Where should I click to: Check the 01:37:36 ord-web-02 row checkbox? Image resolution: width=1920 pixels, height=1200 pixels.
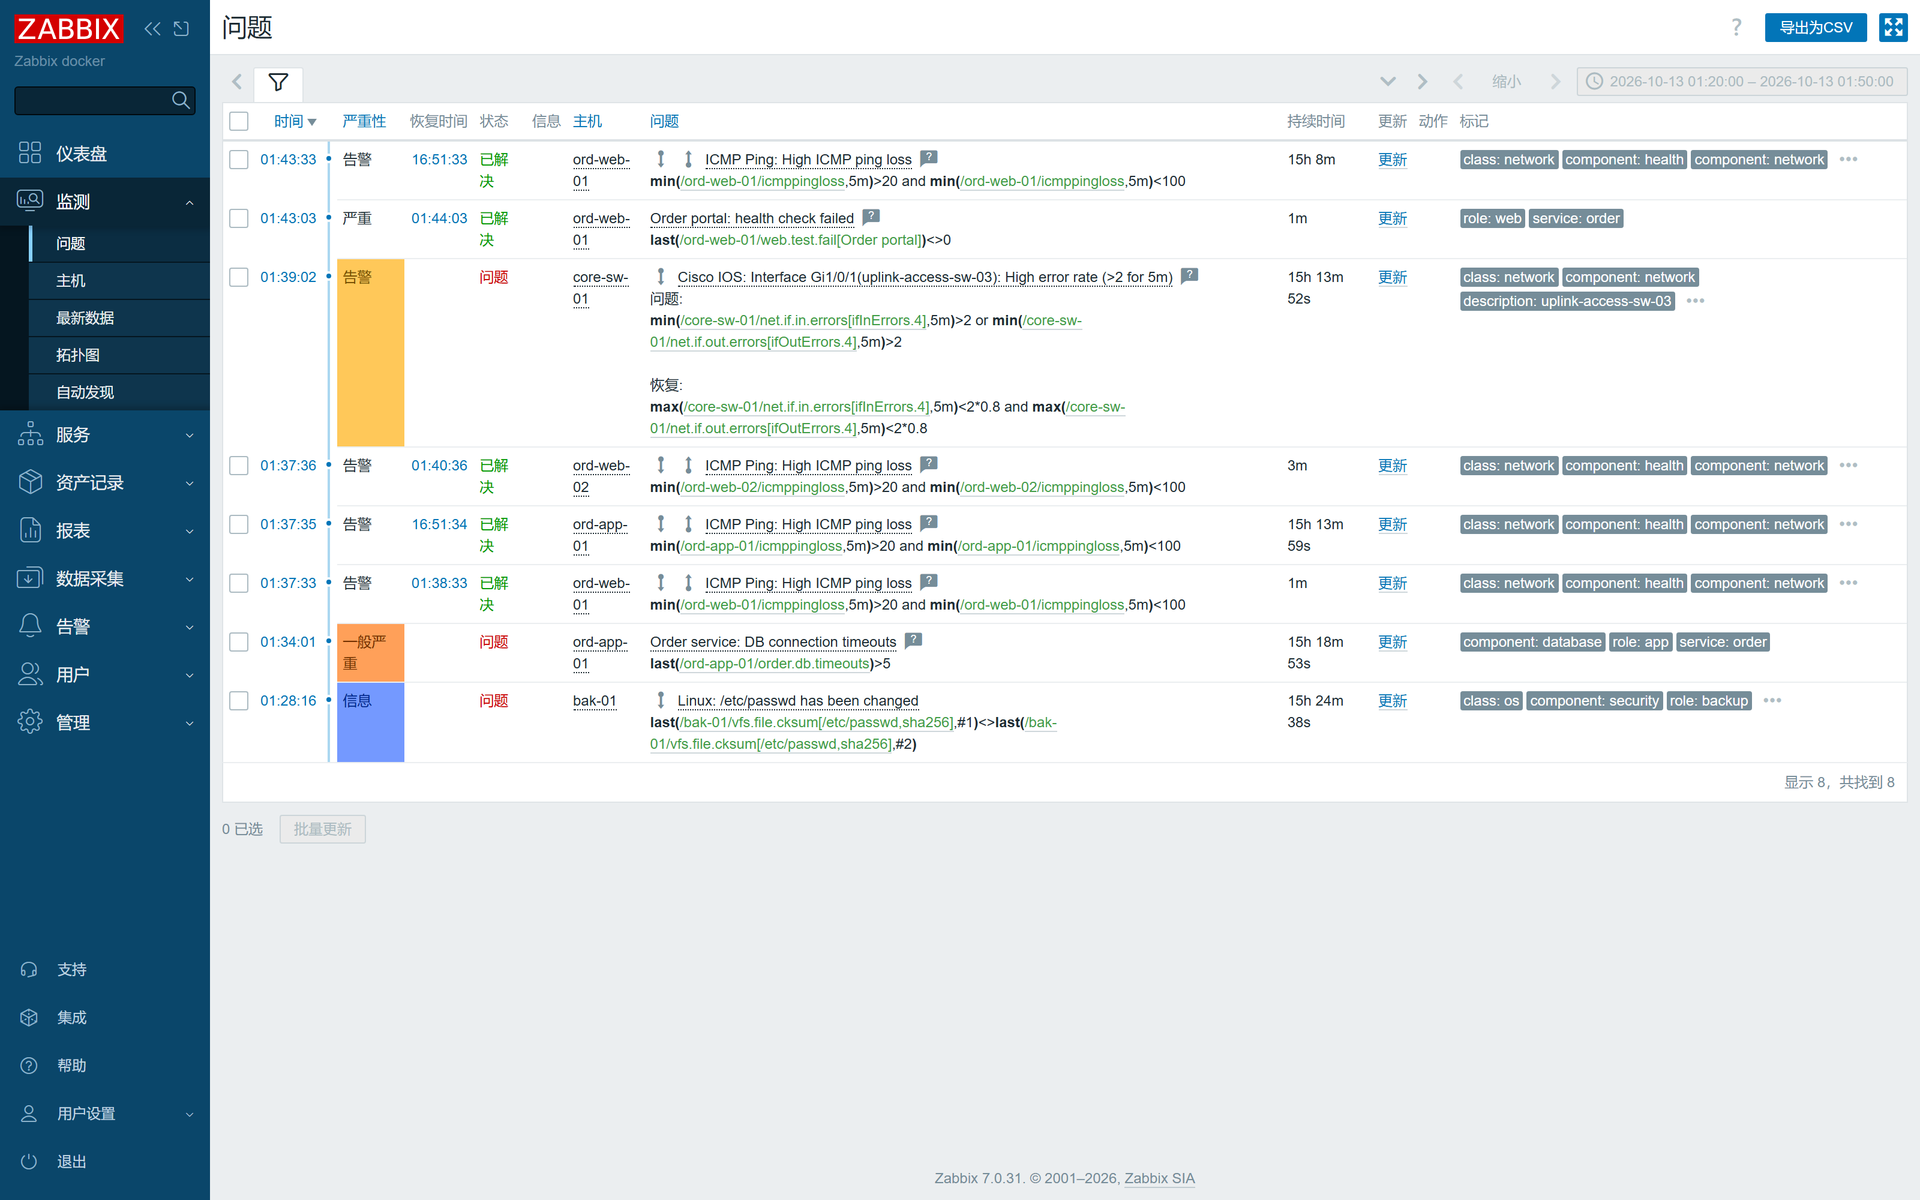tap(239, 466)
